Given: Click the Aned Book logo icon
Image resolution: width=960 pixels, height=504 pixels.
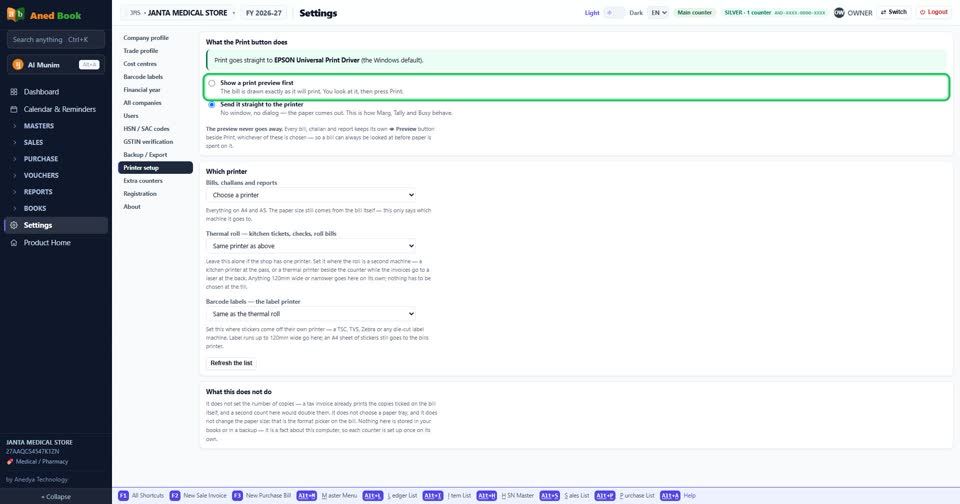Looking at the screenshot, I should pyautogui.click(x=15, y=14).
